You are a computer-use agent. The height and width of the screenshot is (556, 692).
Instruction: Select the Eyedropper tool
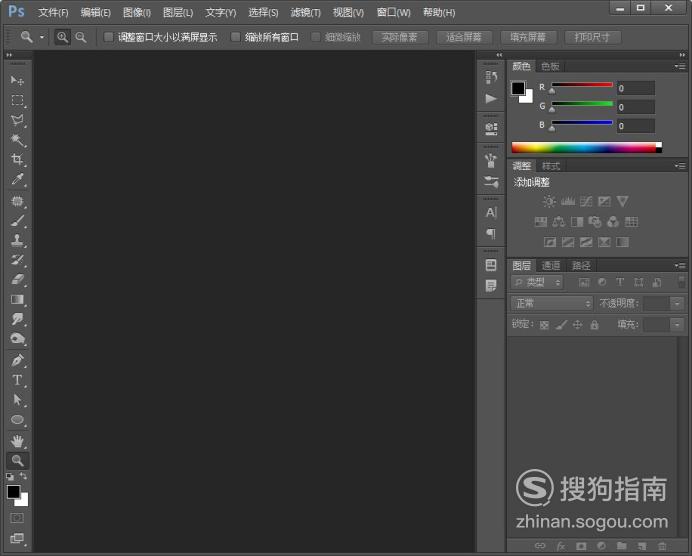point(17,179)
